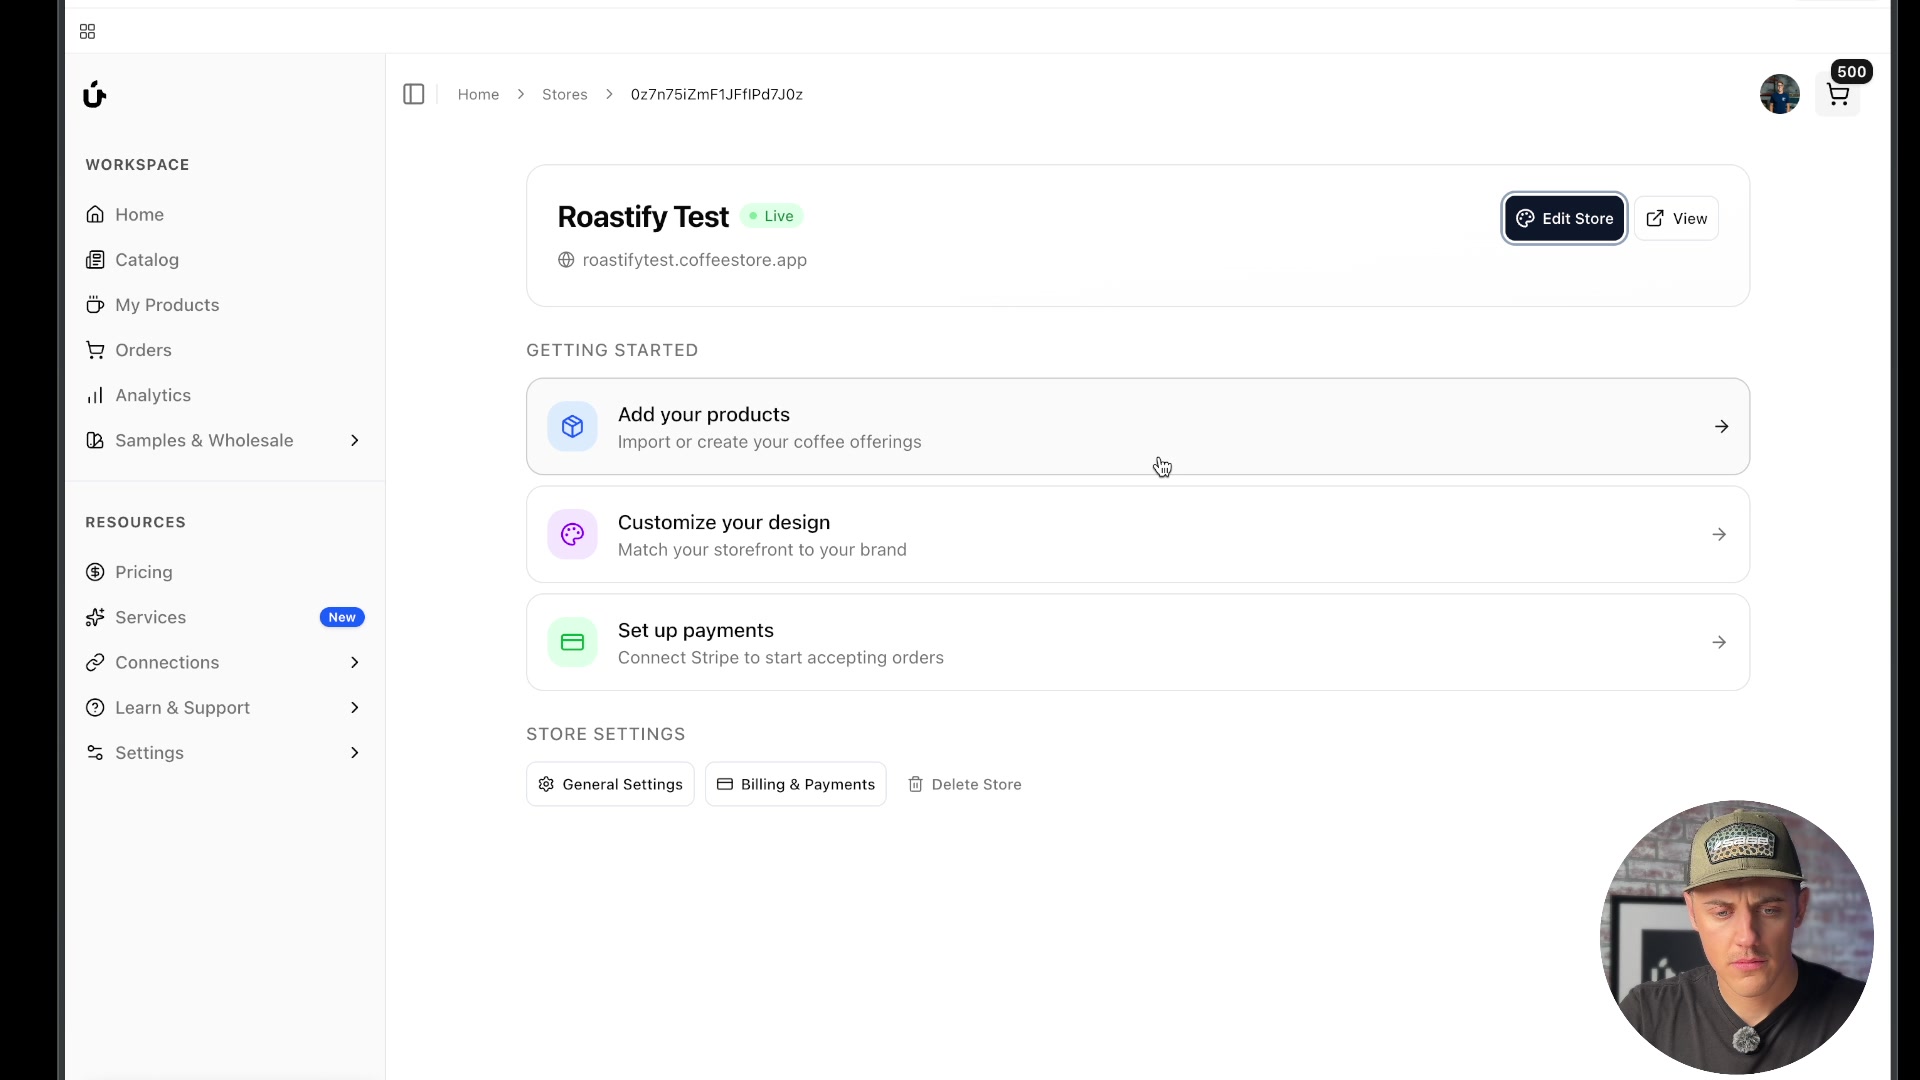
Task: Open the Orders section
Action: (x=143, y=350)
